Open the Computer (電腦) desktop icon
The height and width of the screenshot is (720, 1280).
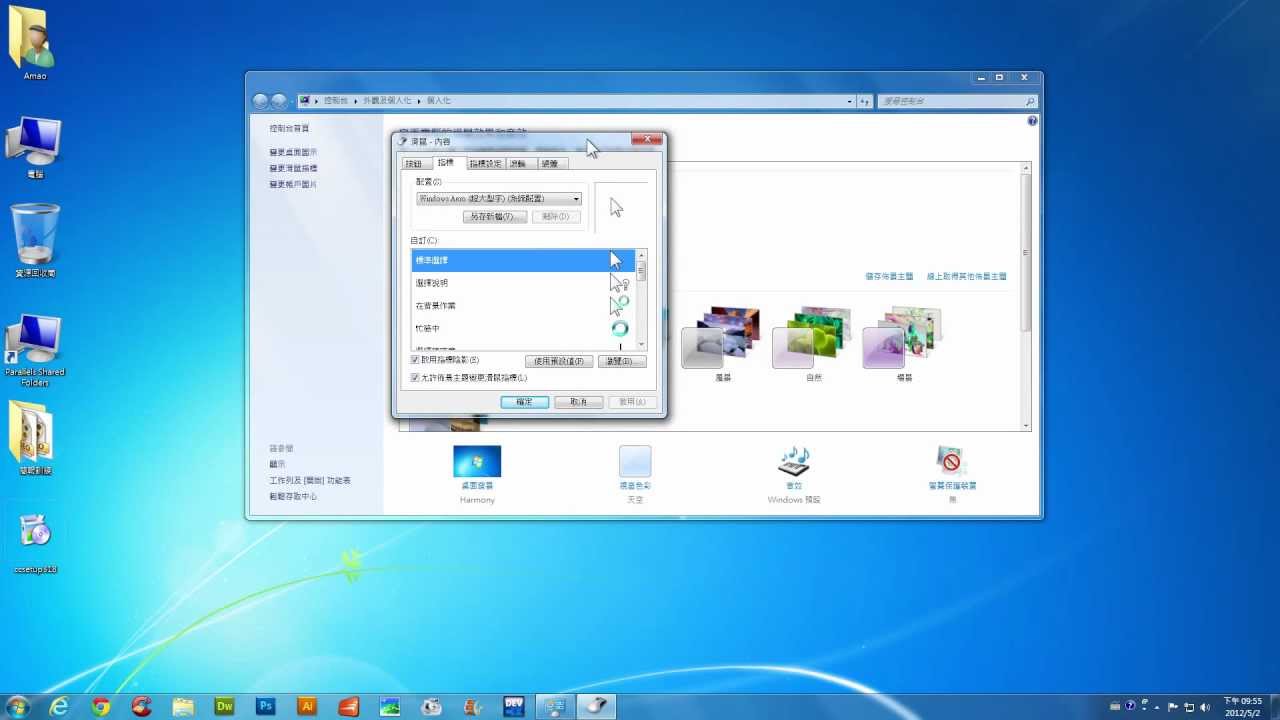[35, 148]
